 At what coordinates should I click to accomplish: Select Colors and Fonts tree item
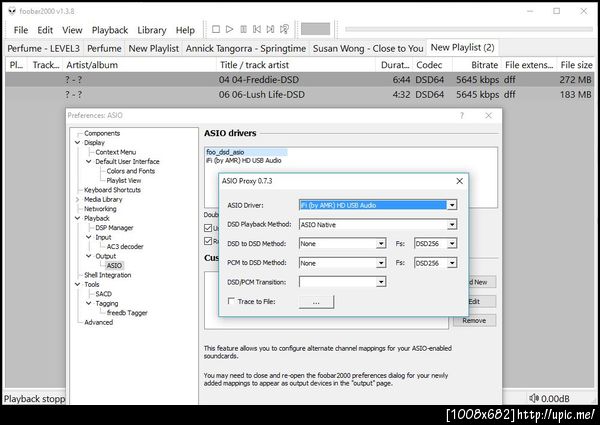click(130, 171)
